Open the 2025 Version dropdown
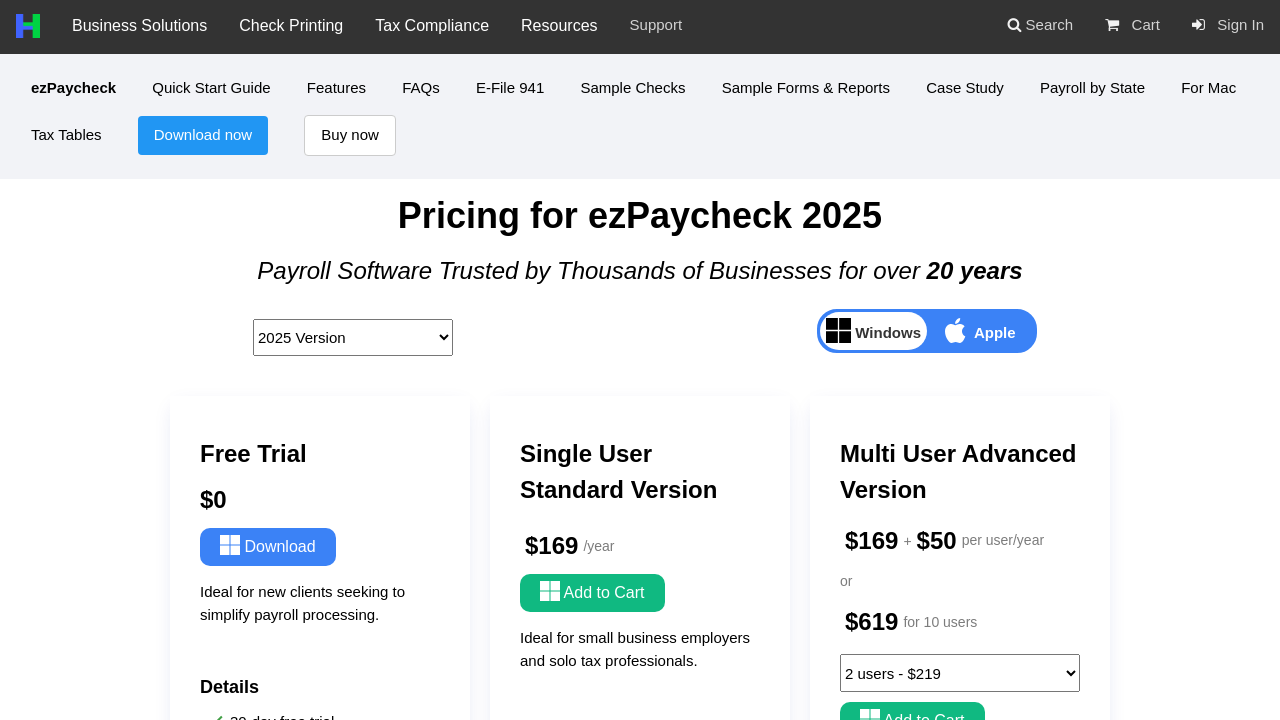This screenshot has width=1280, height=720. (x=353, y=338)
